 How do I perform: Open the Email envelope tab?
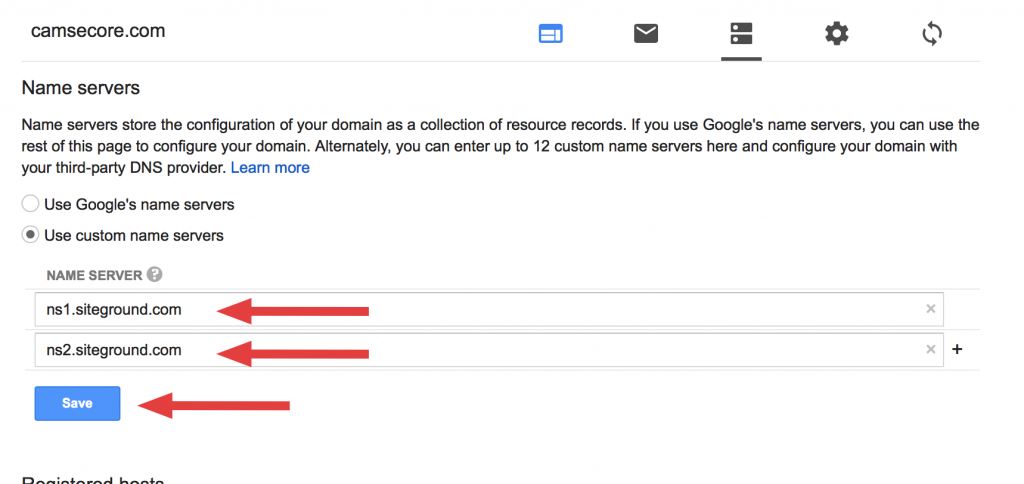646,33
